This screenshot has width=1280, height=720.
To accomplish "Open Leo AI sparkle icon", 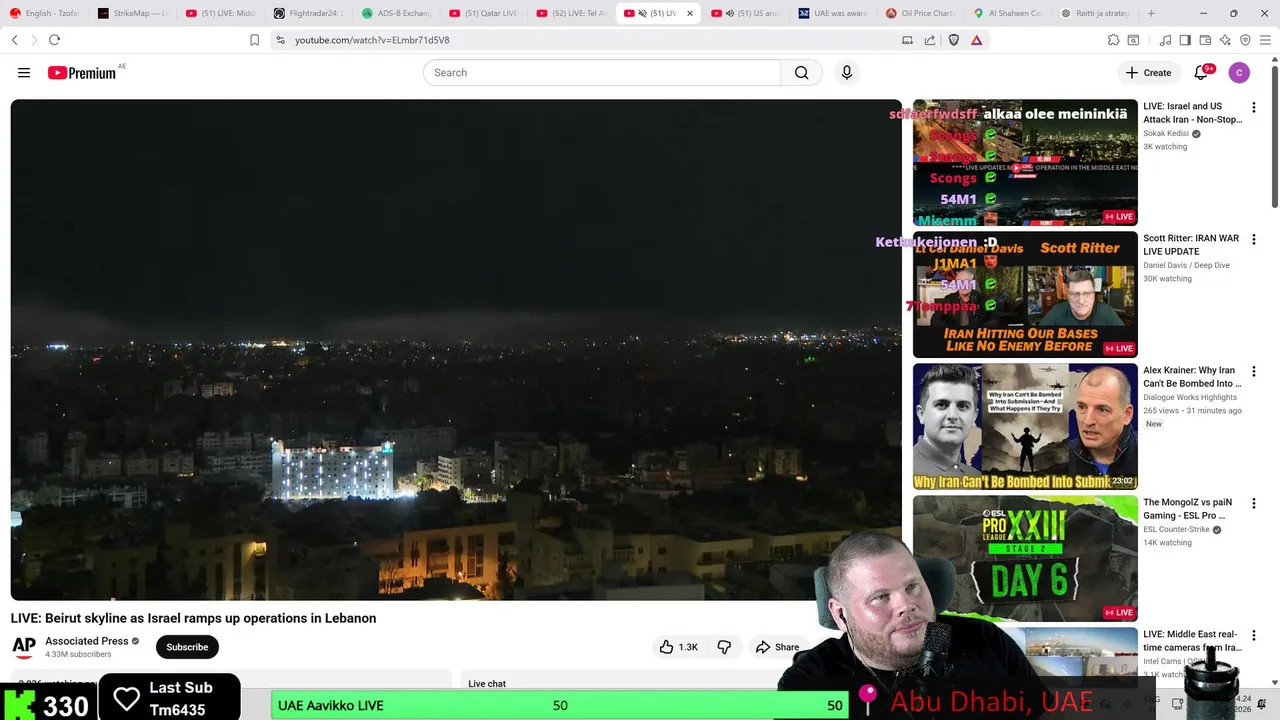I will click(x=1225, y=40).
